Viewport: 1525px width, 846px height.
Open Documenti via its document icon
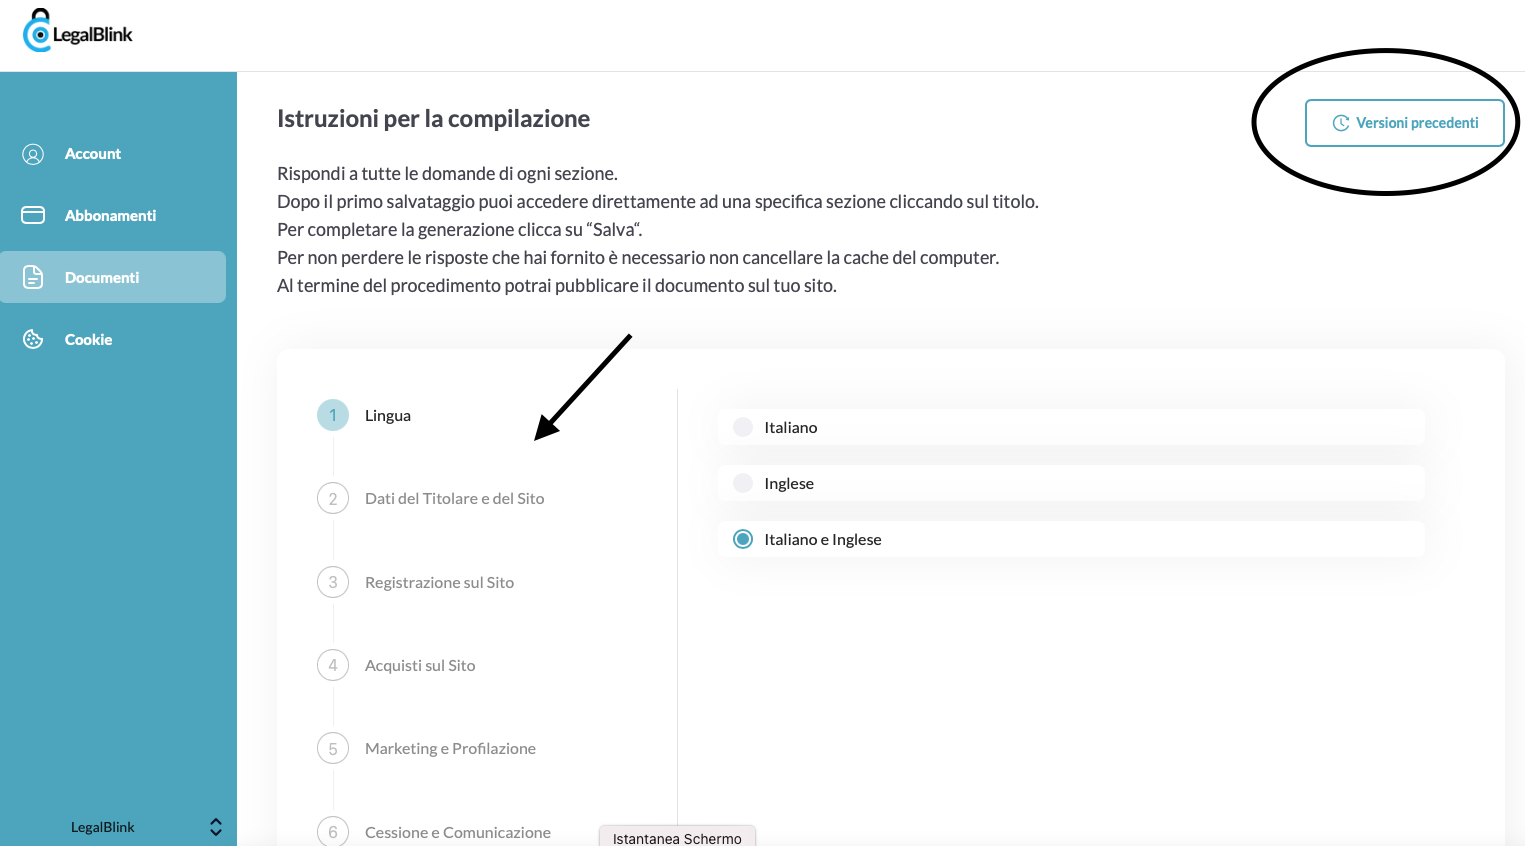(x=33, y=277)
